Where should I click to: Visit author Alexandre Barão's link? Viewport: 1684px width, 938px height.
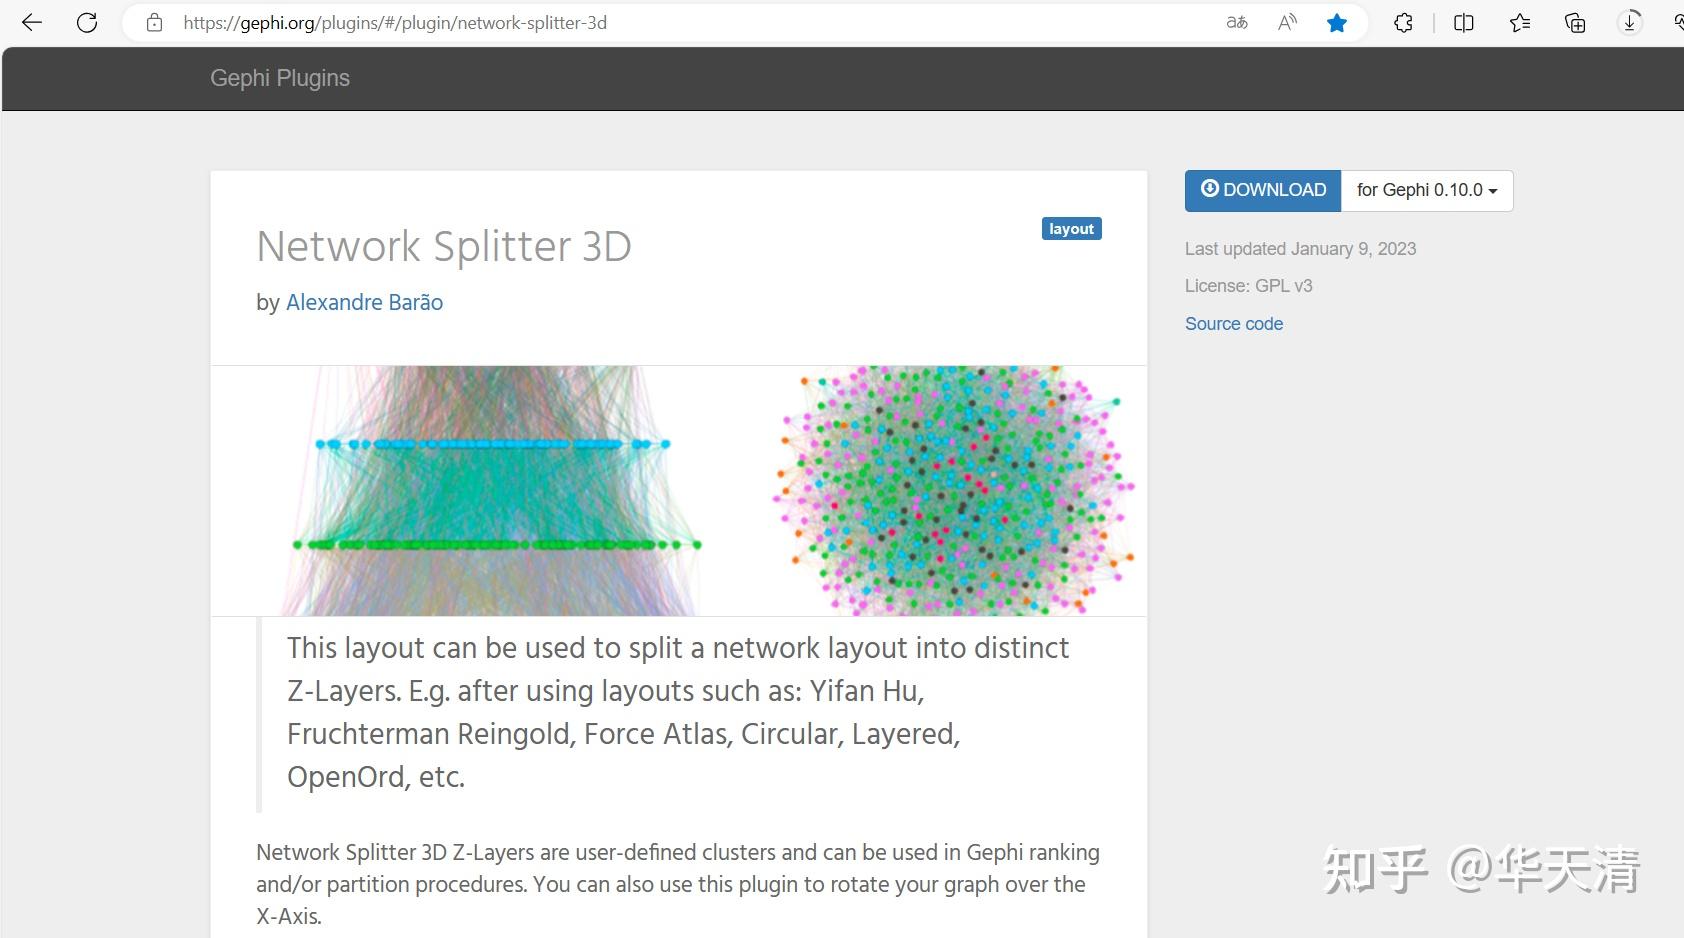click(x=364, y=303)
